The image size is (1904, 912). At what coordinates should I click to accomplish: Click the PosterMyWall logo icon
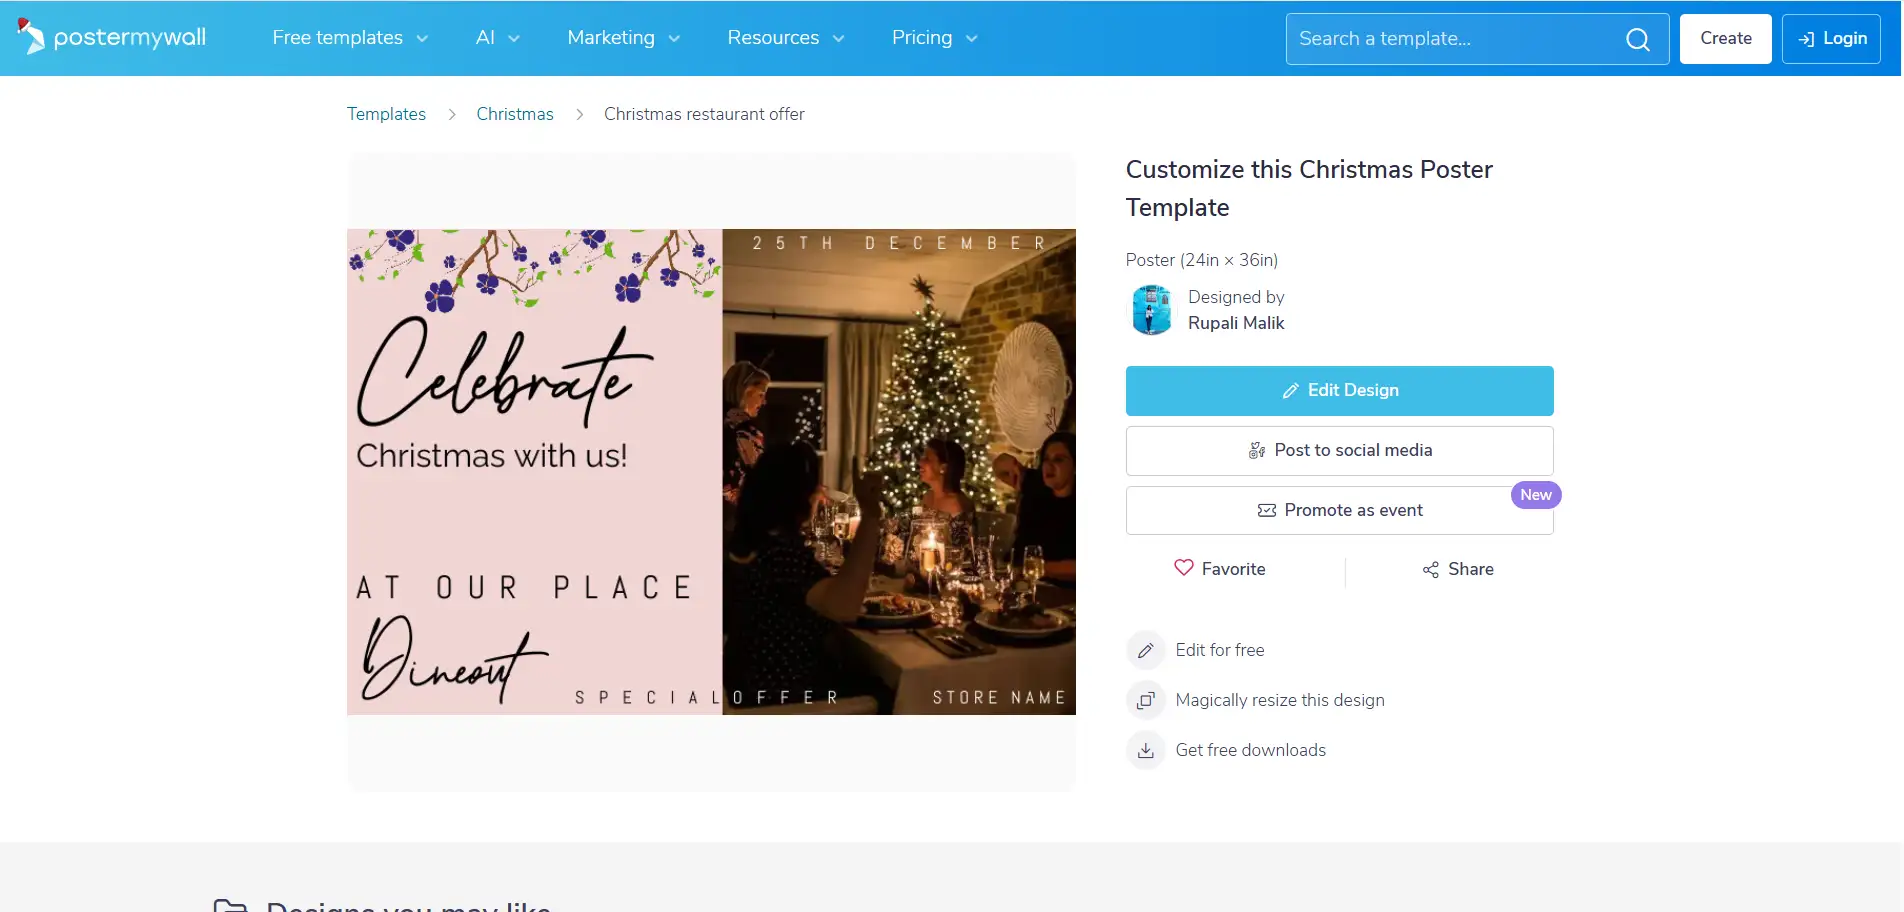coord(31,37)
